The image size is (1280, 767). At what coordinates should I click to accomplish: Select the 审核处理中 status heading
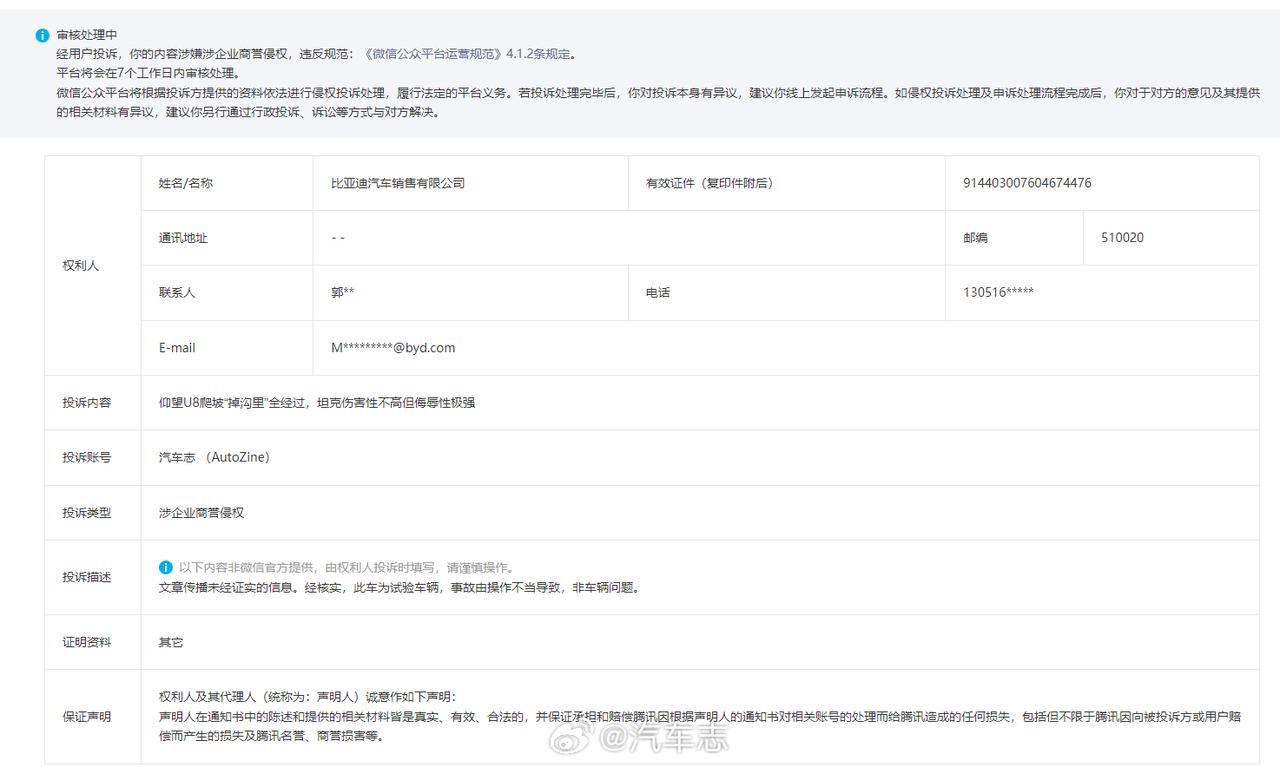tap(87, 35)
